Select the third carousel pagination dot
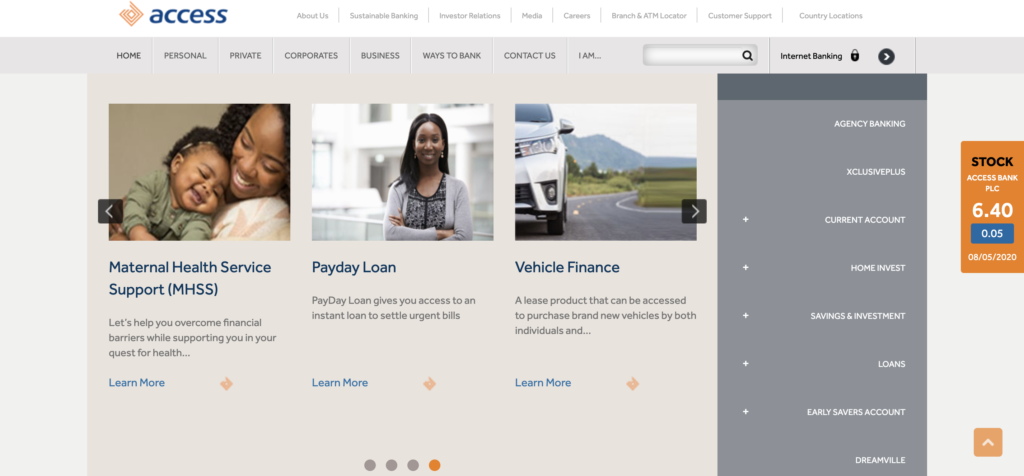The image size is (1024, 476). point(413,465)
